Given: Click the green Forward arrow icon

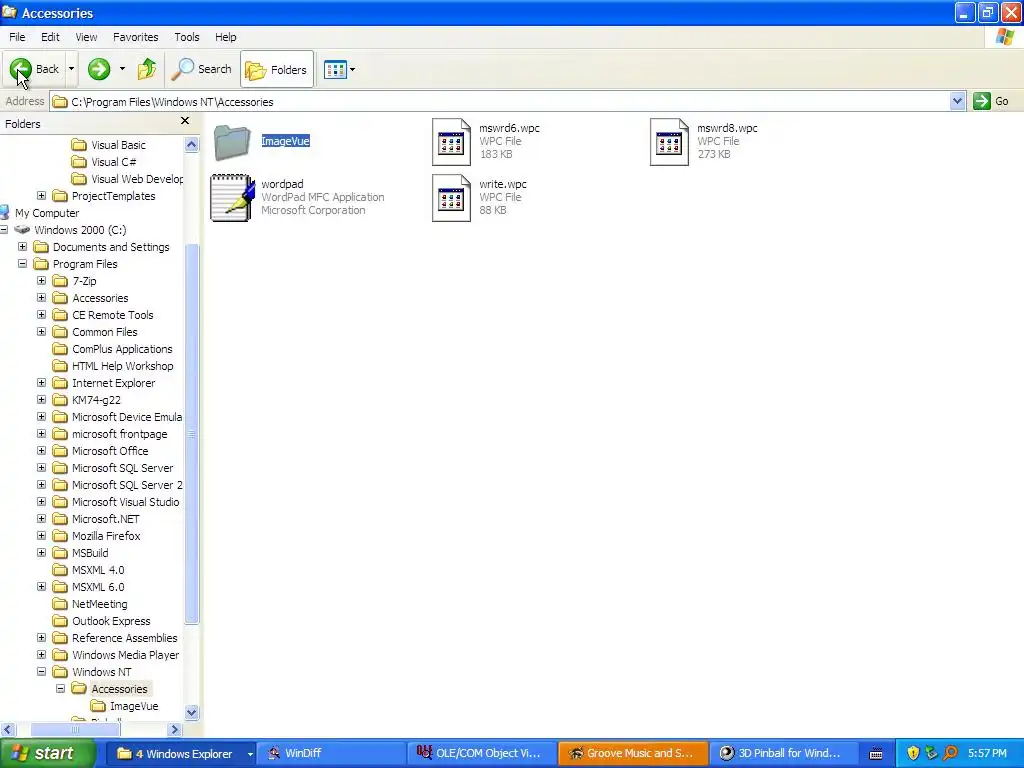Looking at the screenshot, I should coord(99,69).
